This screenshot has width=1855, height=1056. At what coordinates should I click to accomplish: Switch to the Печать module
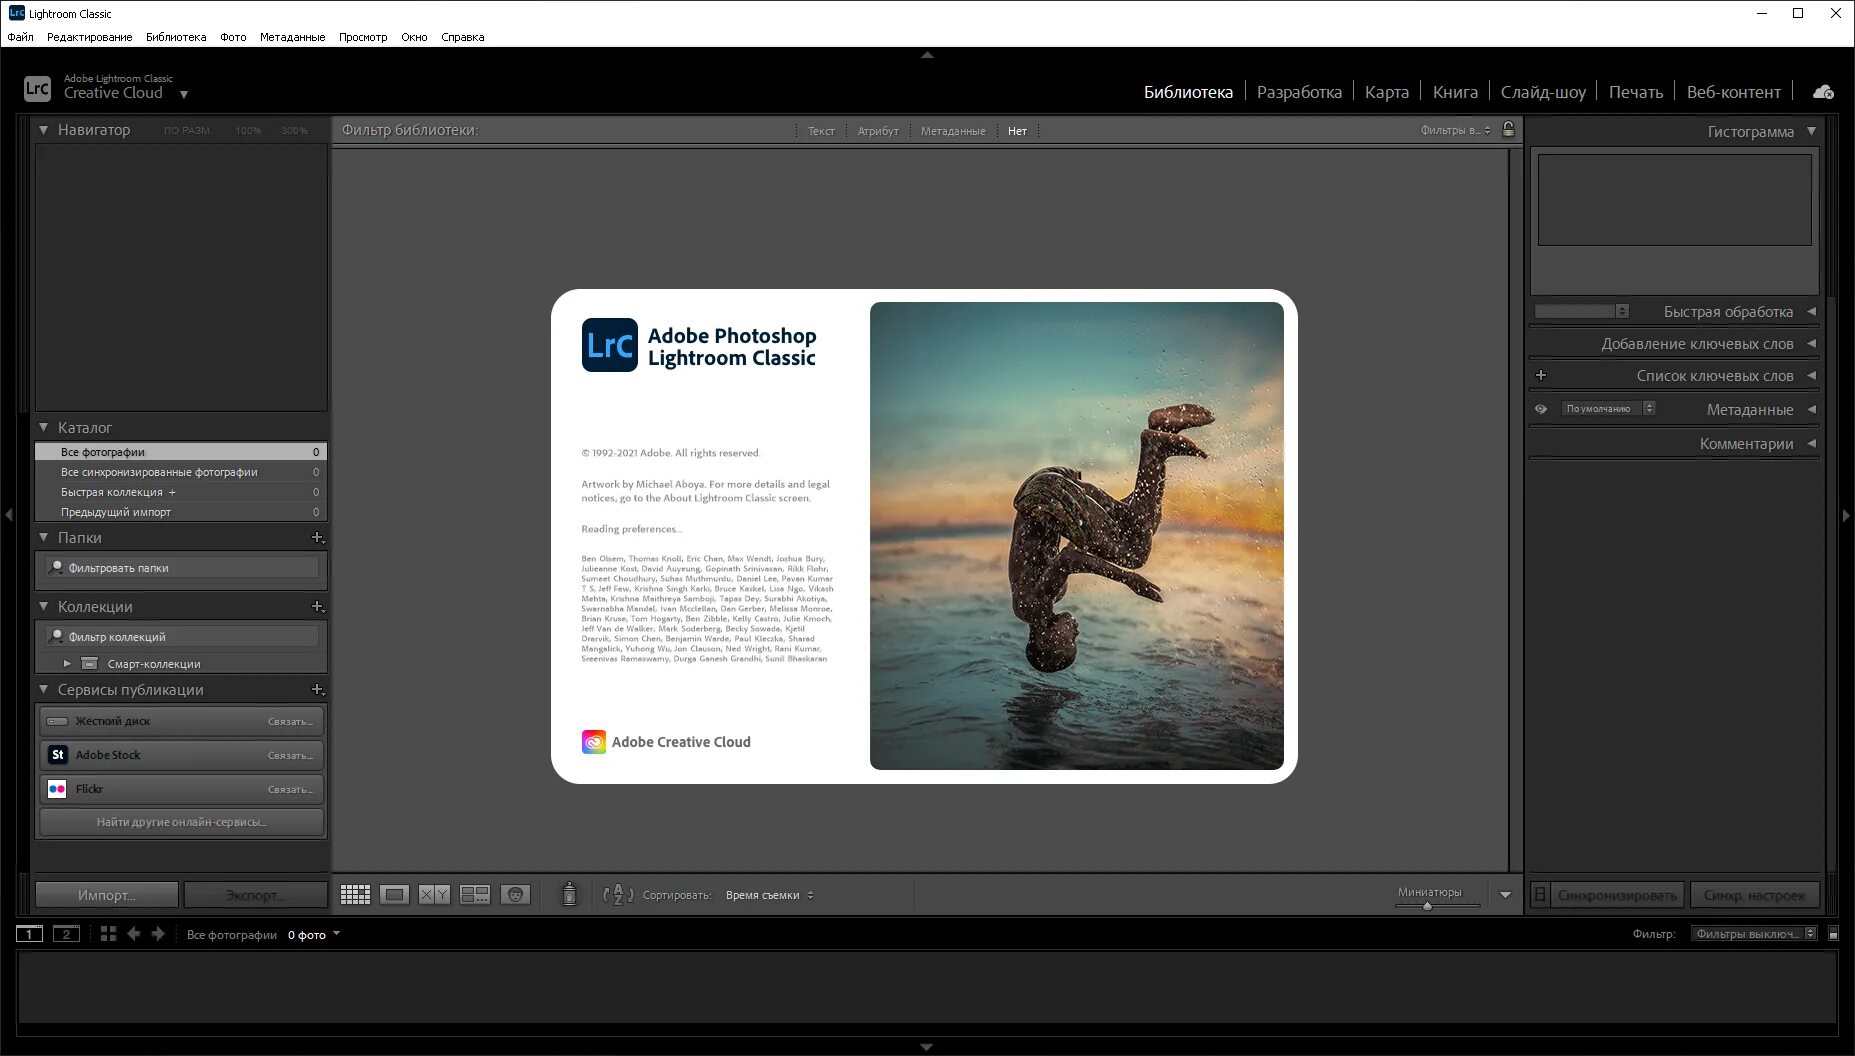click(x=1635, y=92)
